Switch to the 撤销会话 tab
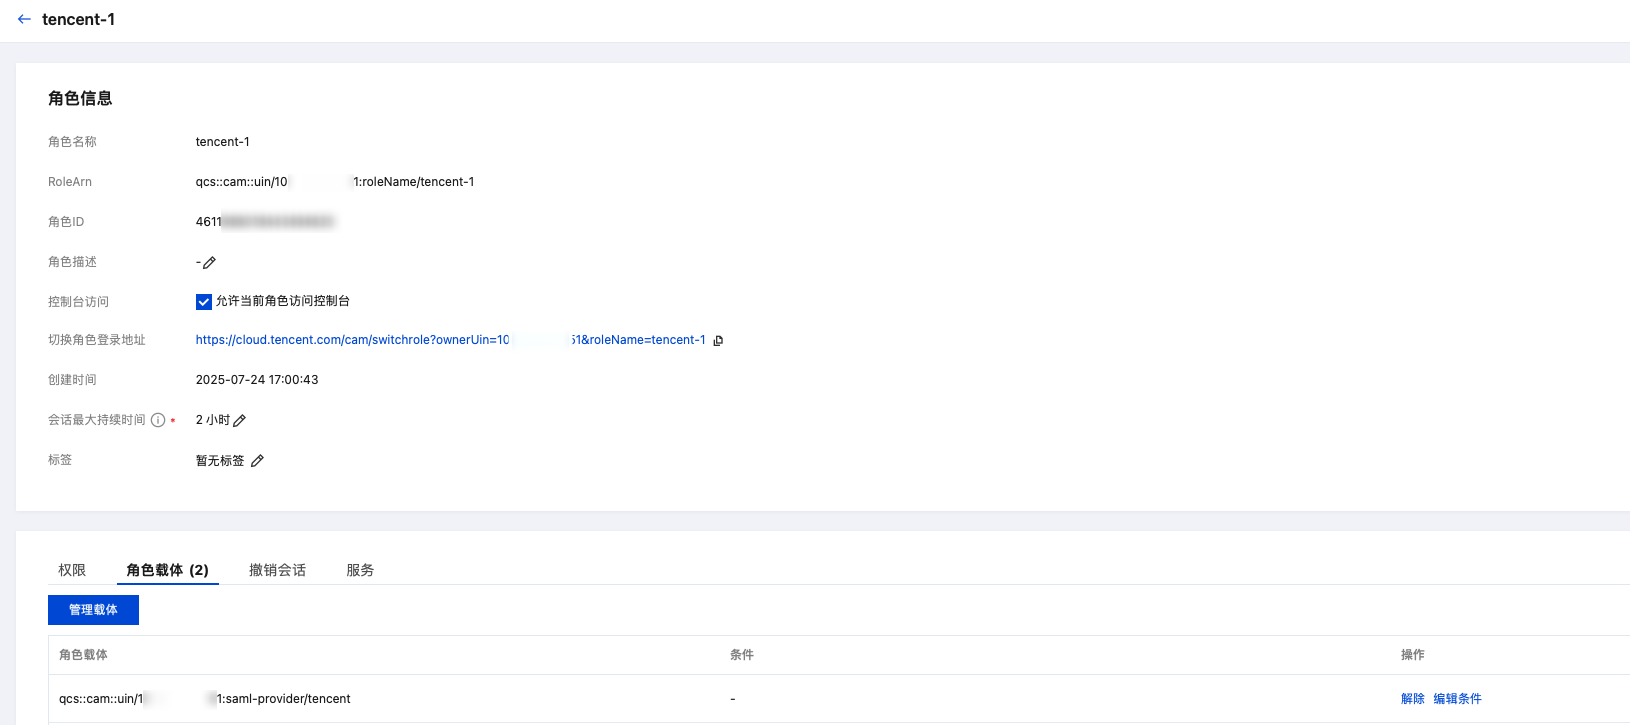This screenshot has height=727, width=1630. point(277,570)
